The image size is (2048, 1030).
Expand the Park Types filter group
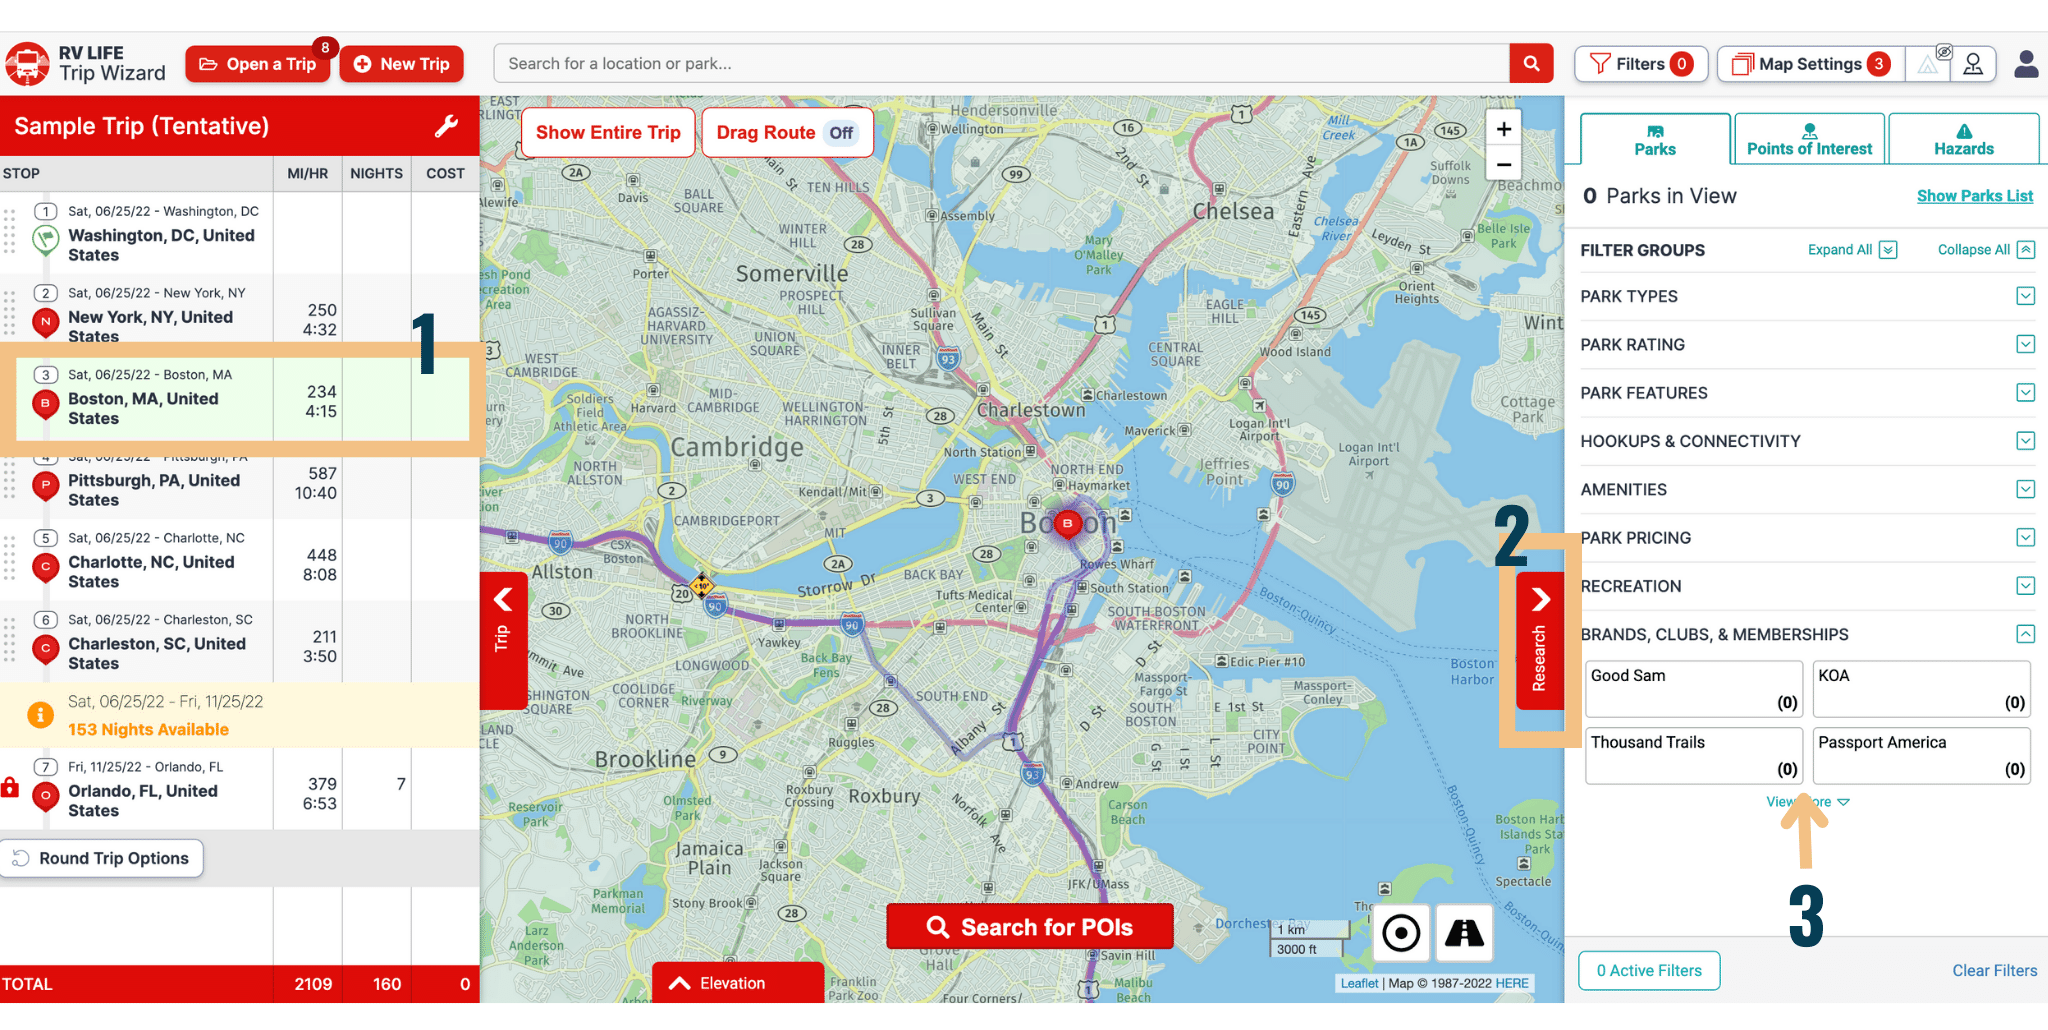pyautogui.click(x=2025, y=296)
